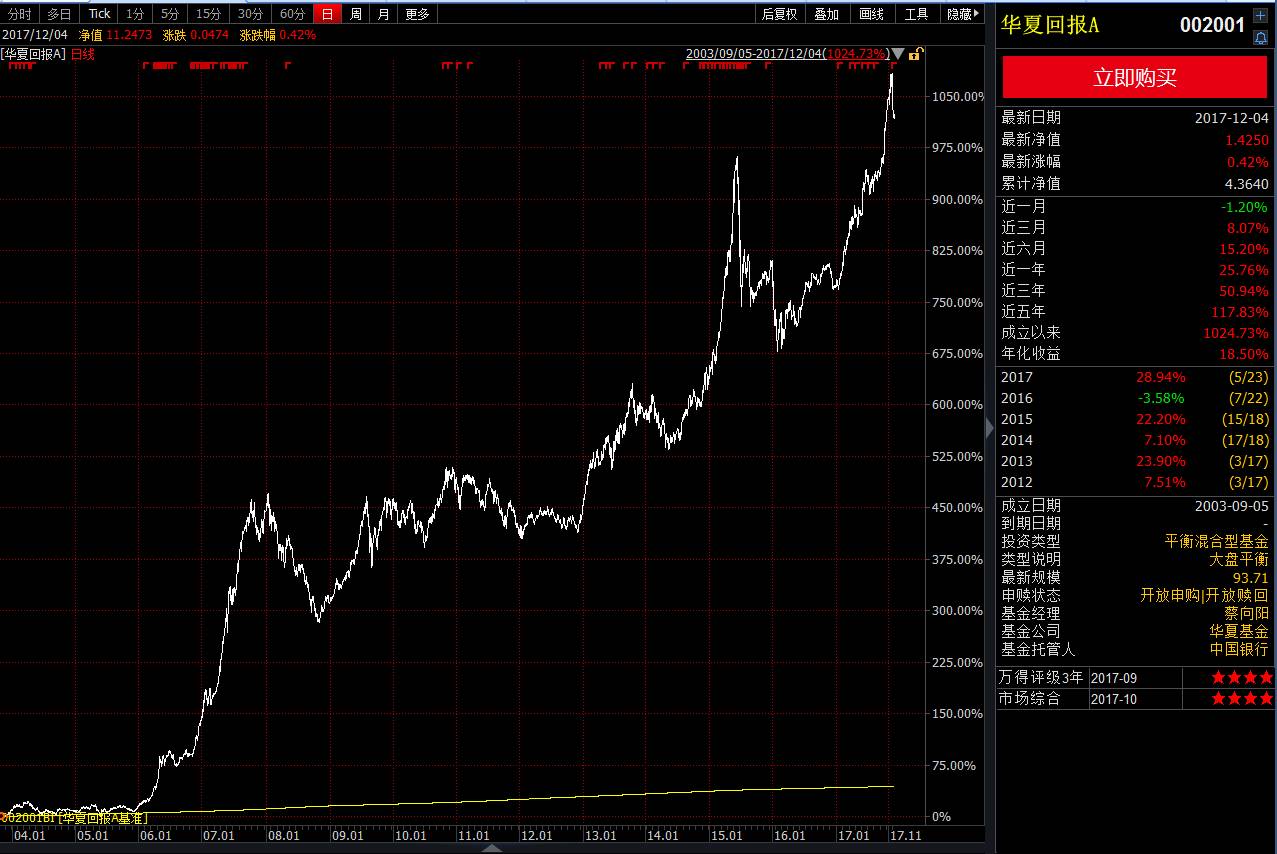This screenshot has height=854, width=1277.
Task: Click the 15.01 time axis label
Action: pyautogui.click(x=727, y=835)
